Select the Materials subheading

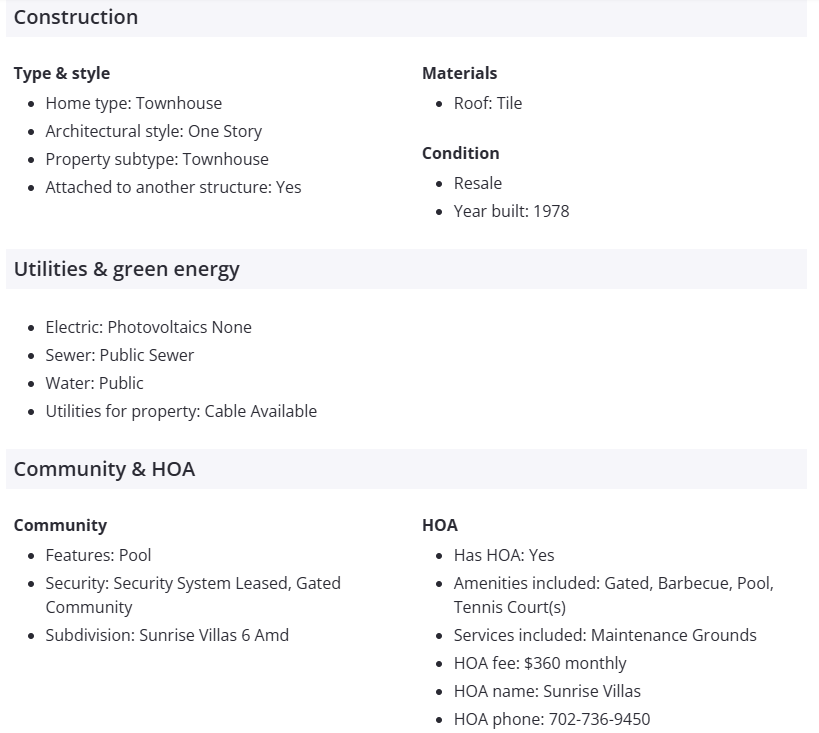(x=459, y=73)
